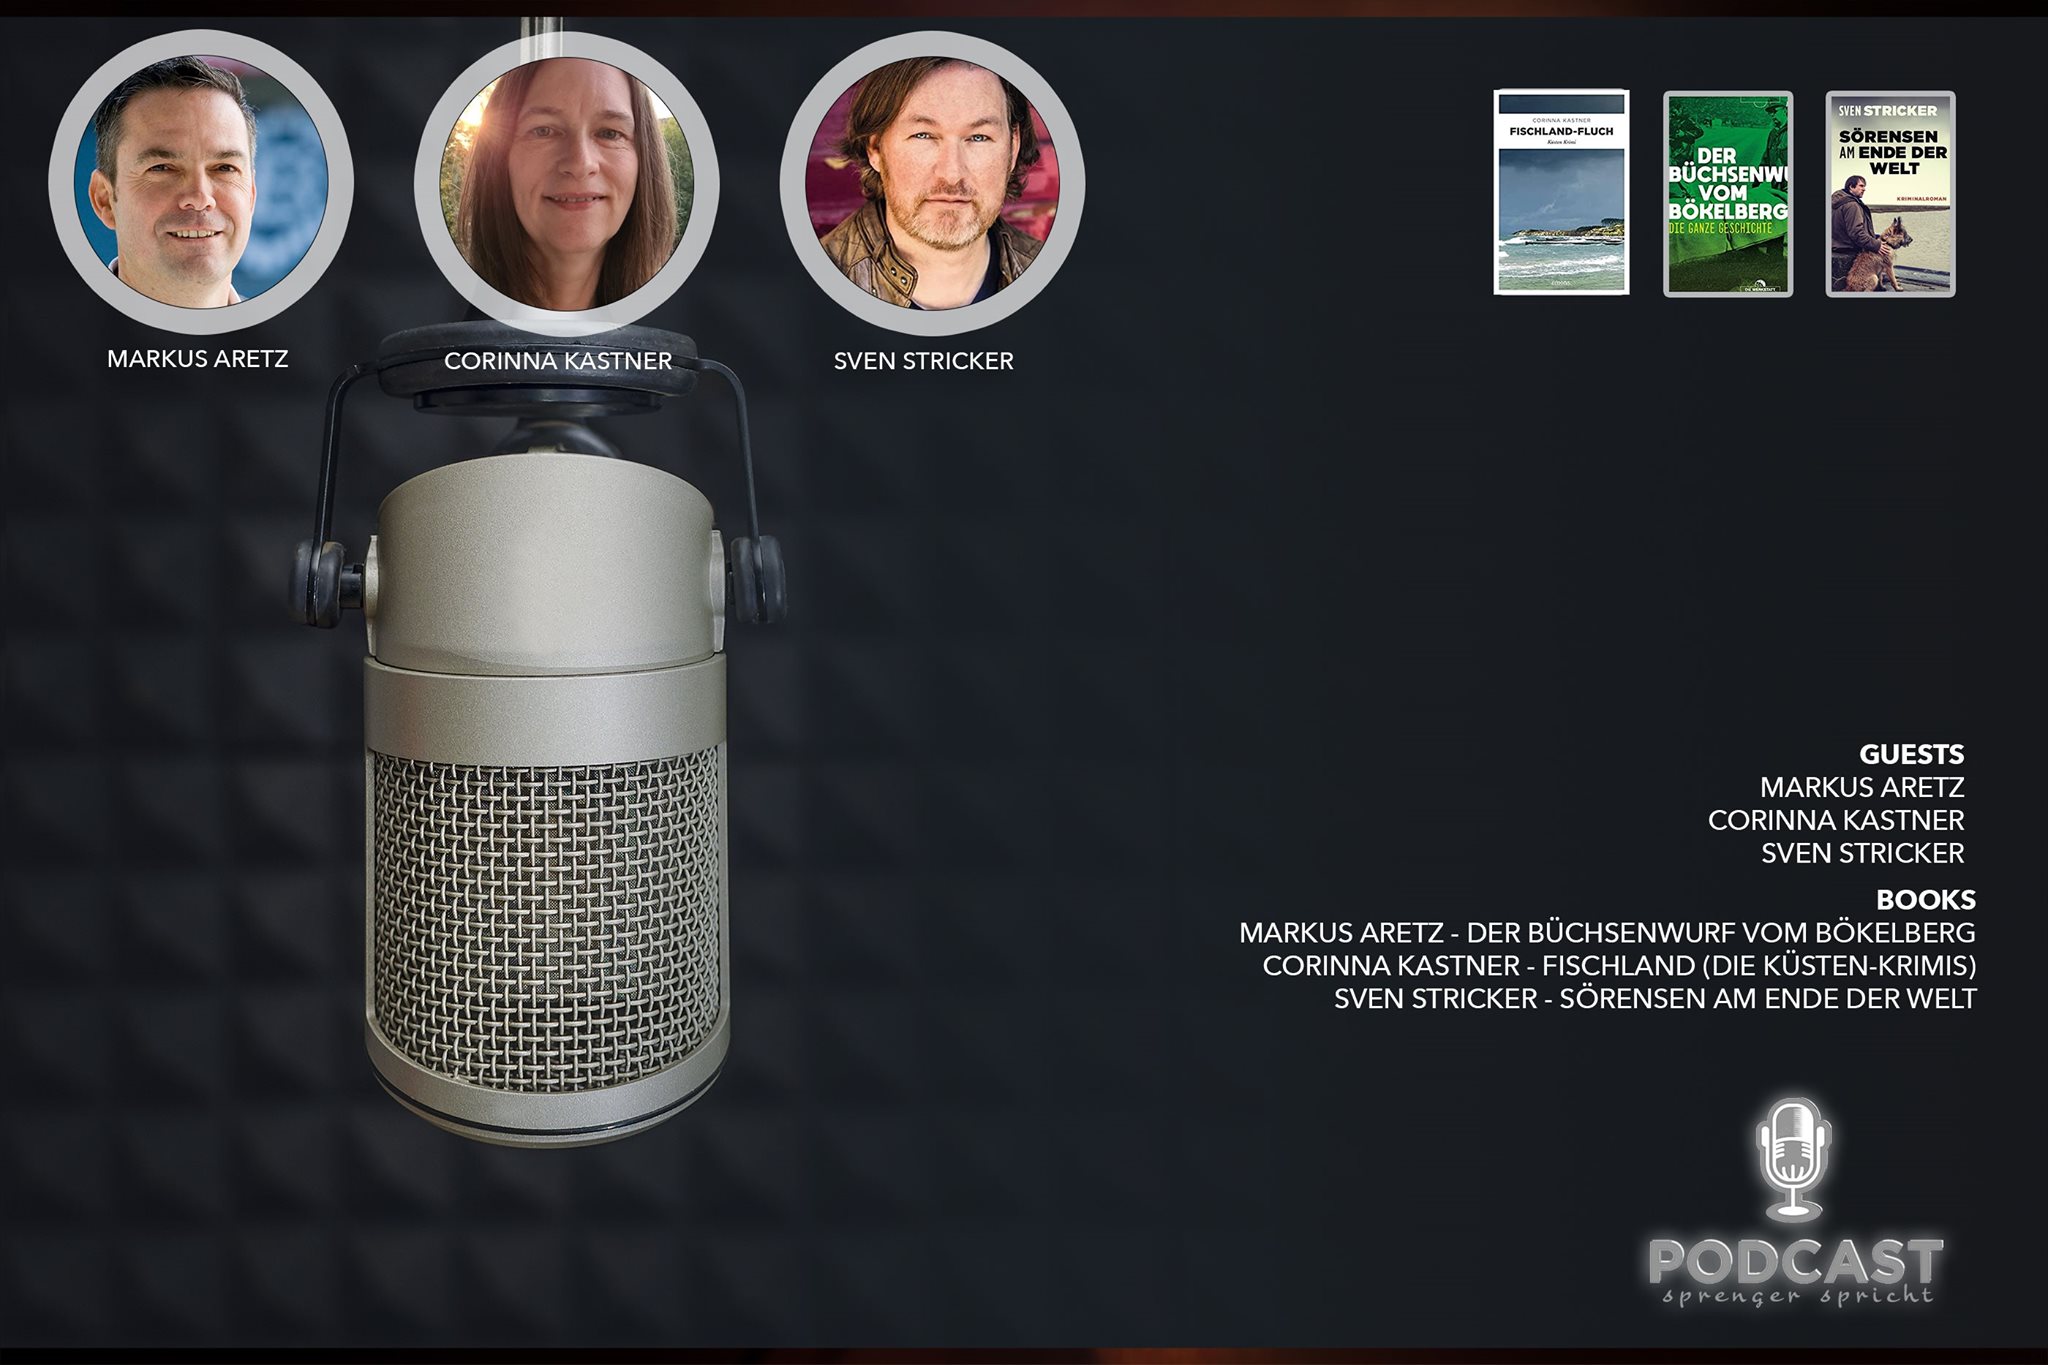Viewport: 2048px width, 1365px height.
Task: Click the SVEN STRICKER caption under portrait
Action: tap(923, 361)
